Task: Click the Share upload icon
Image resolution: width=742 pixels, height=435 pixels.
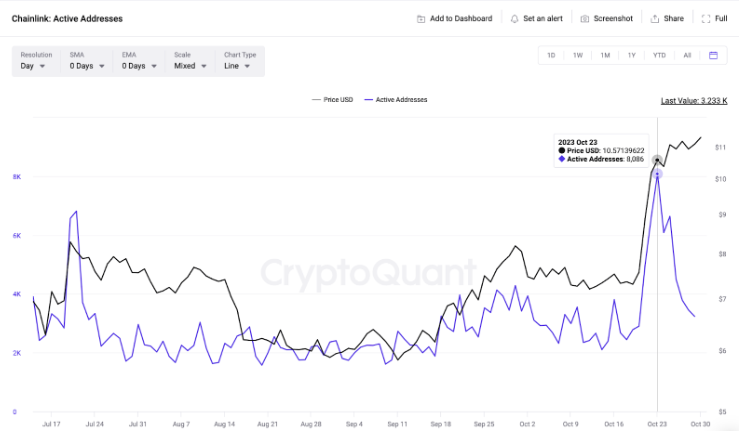Action: coord(657,19)
